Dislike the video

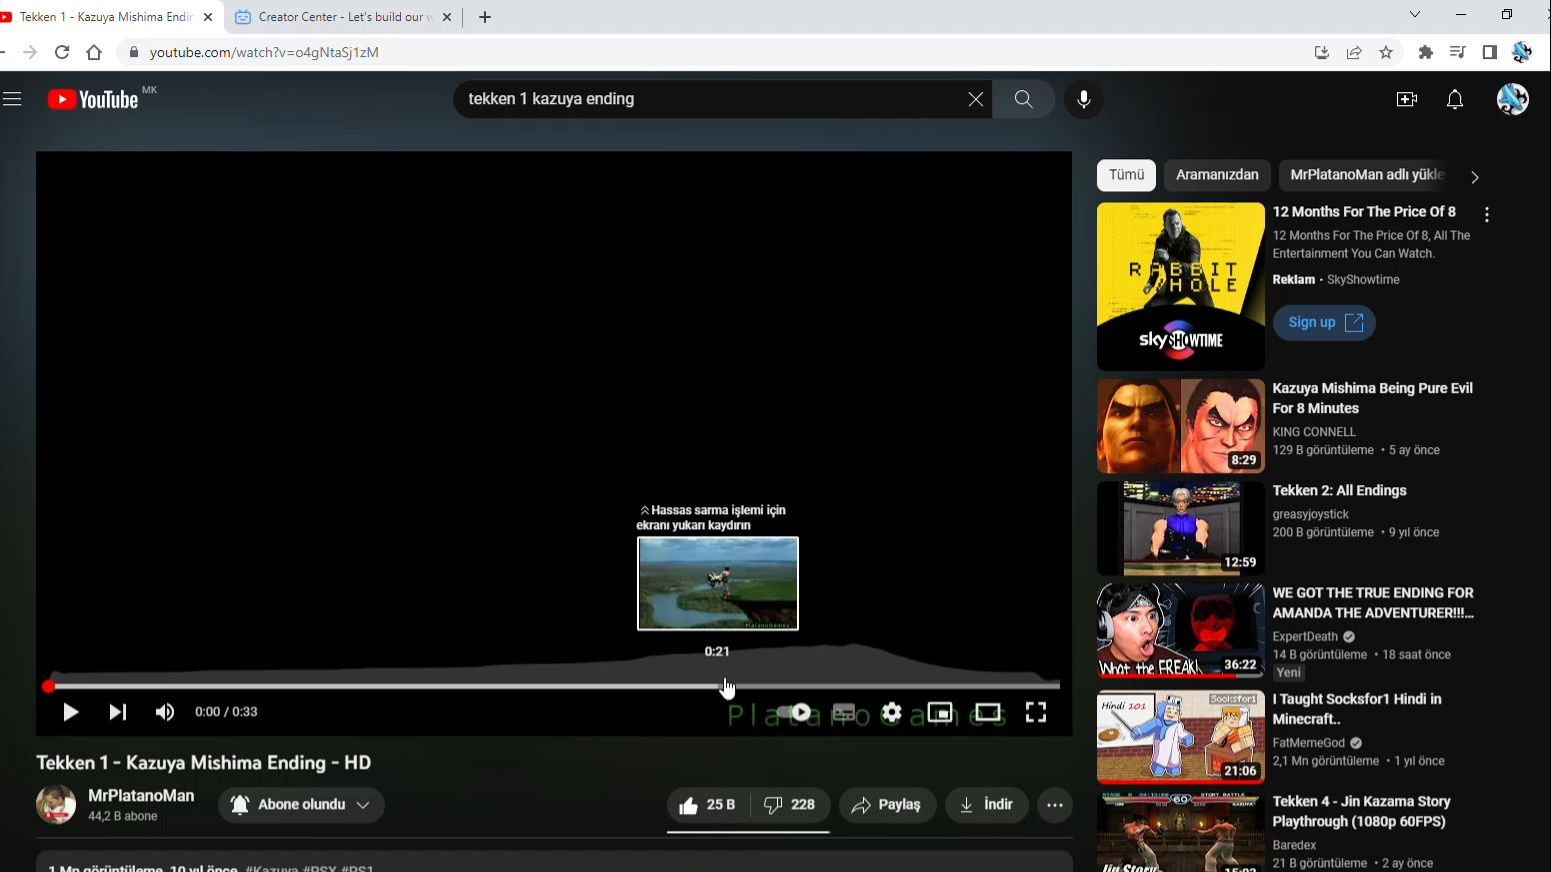point(790,805)
